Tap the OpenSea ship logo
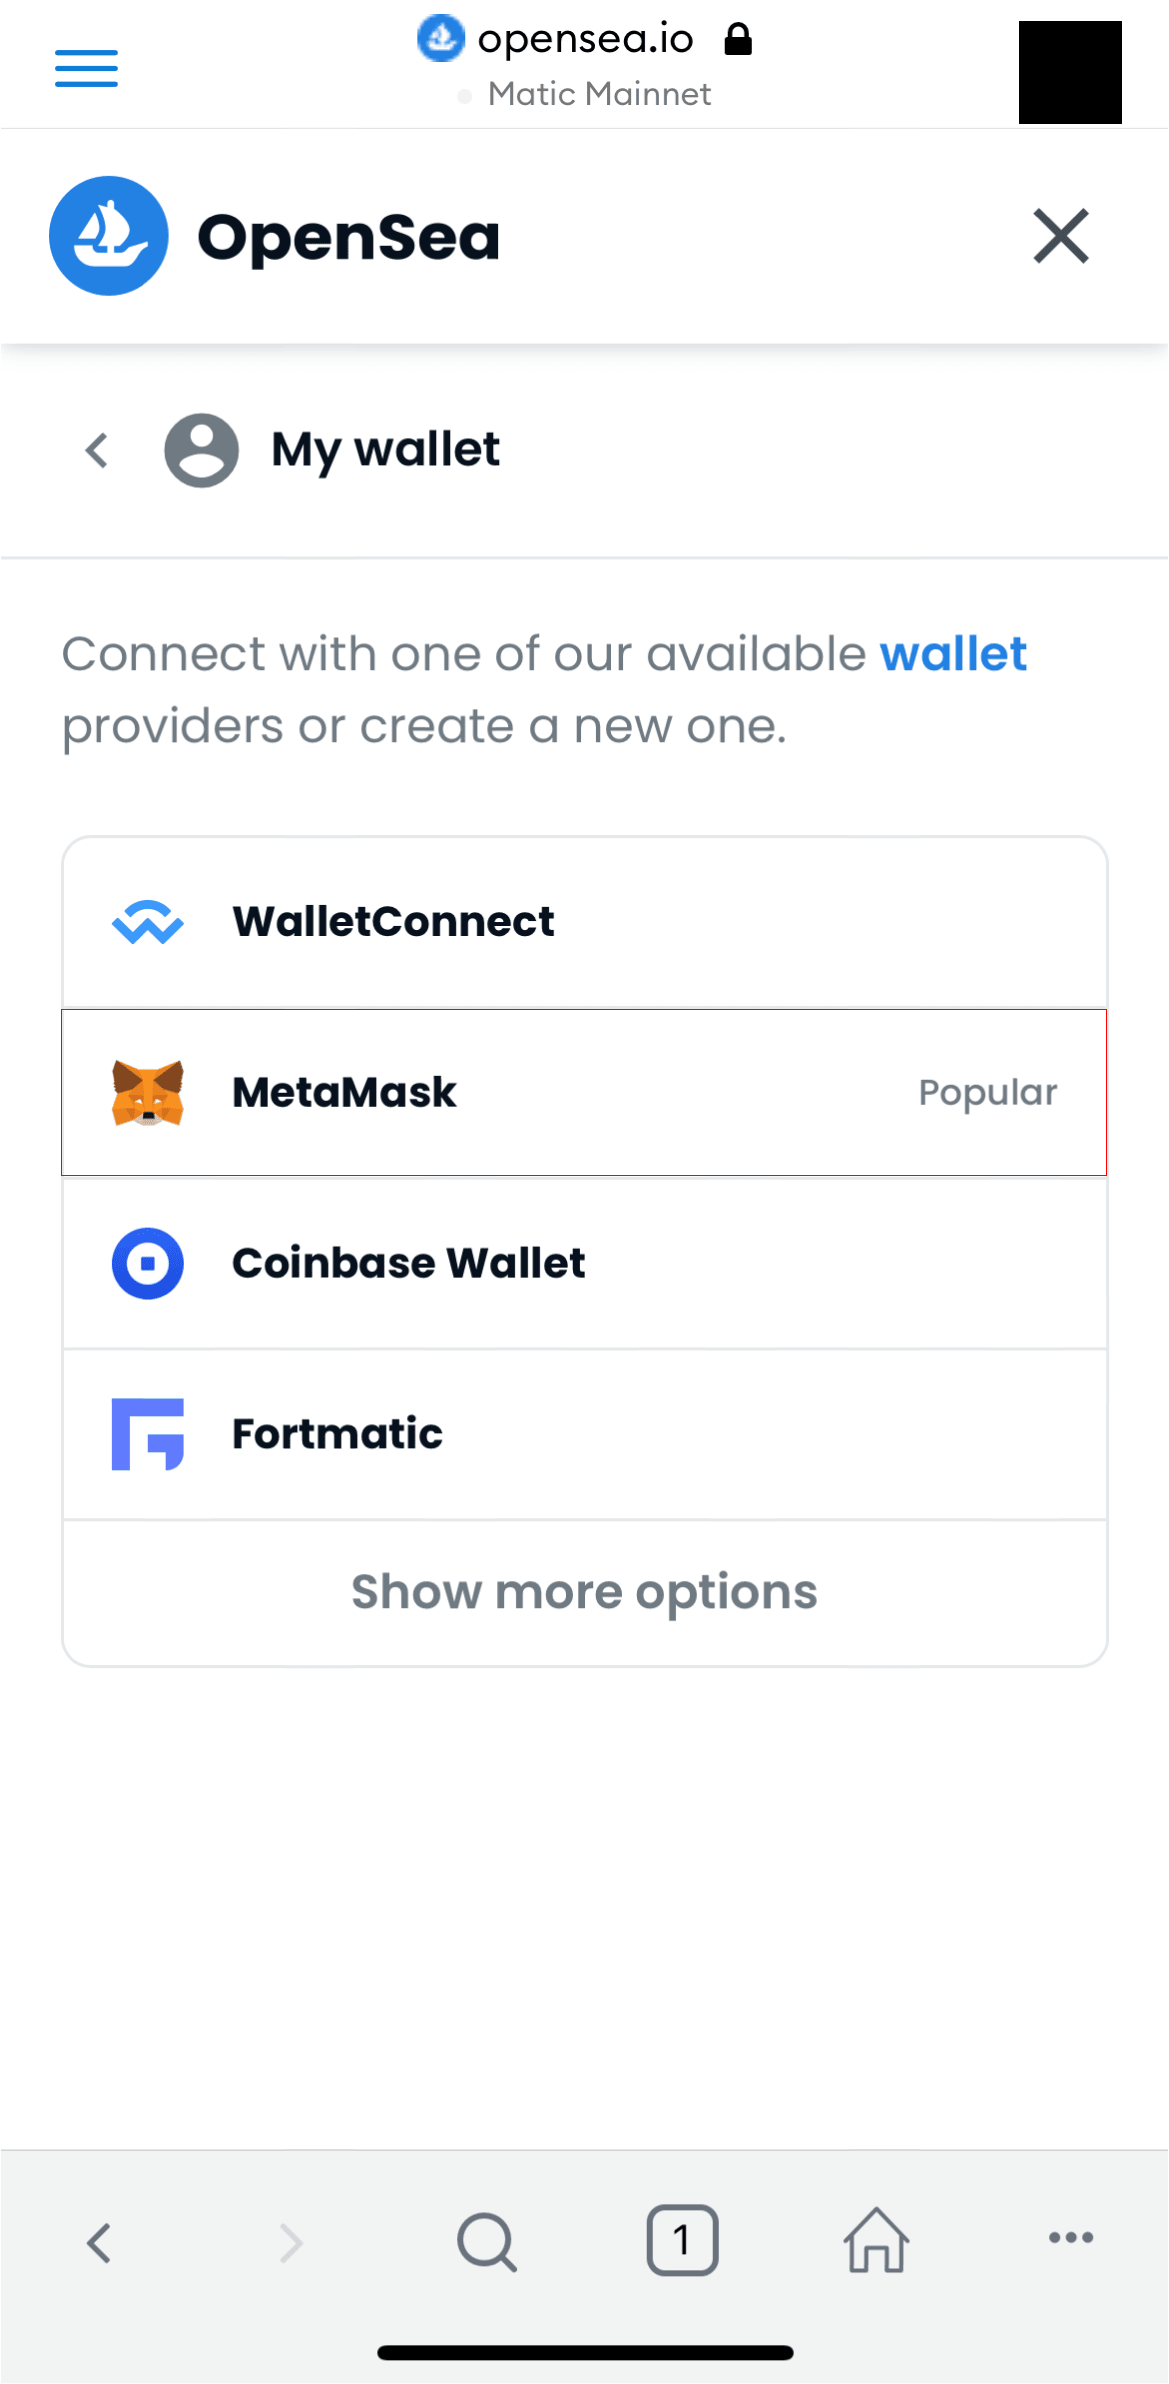 point(109,236)
